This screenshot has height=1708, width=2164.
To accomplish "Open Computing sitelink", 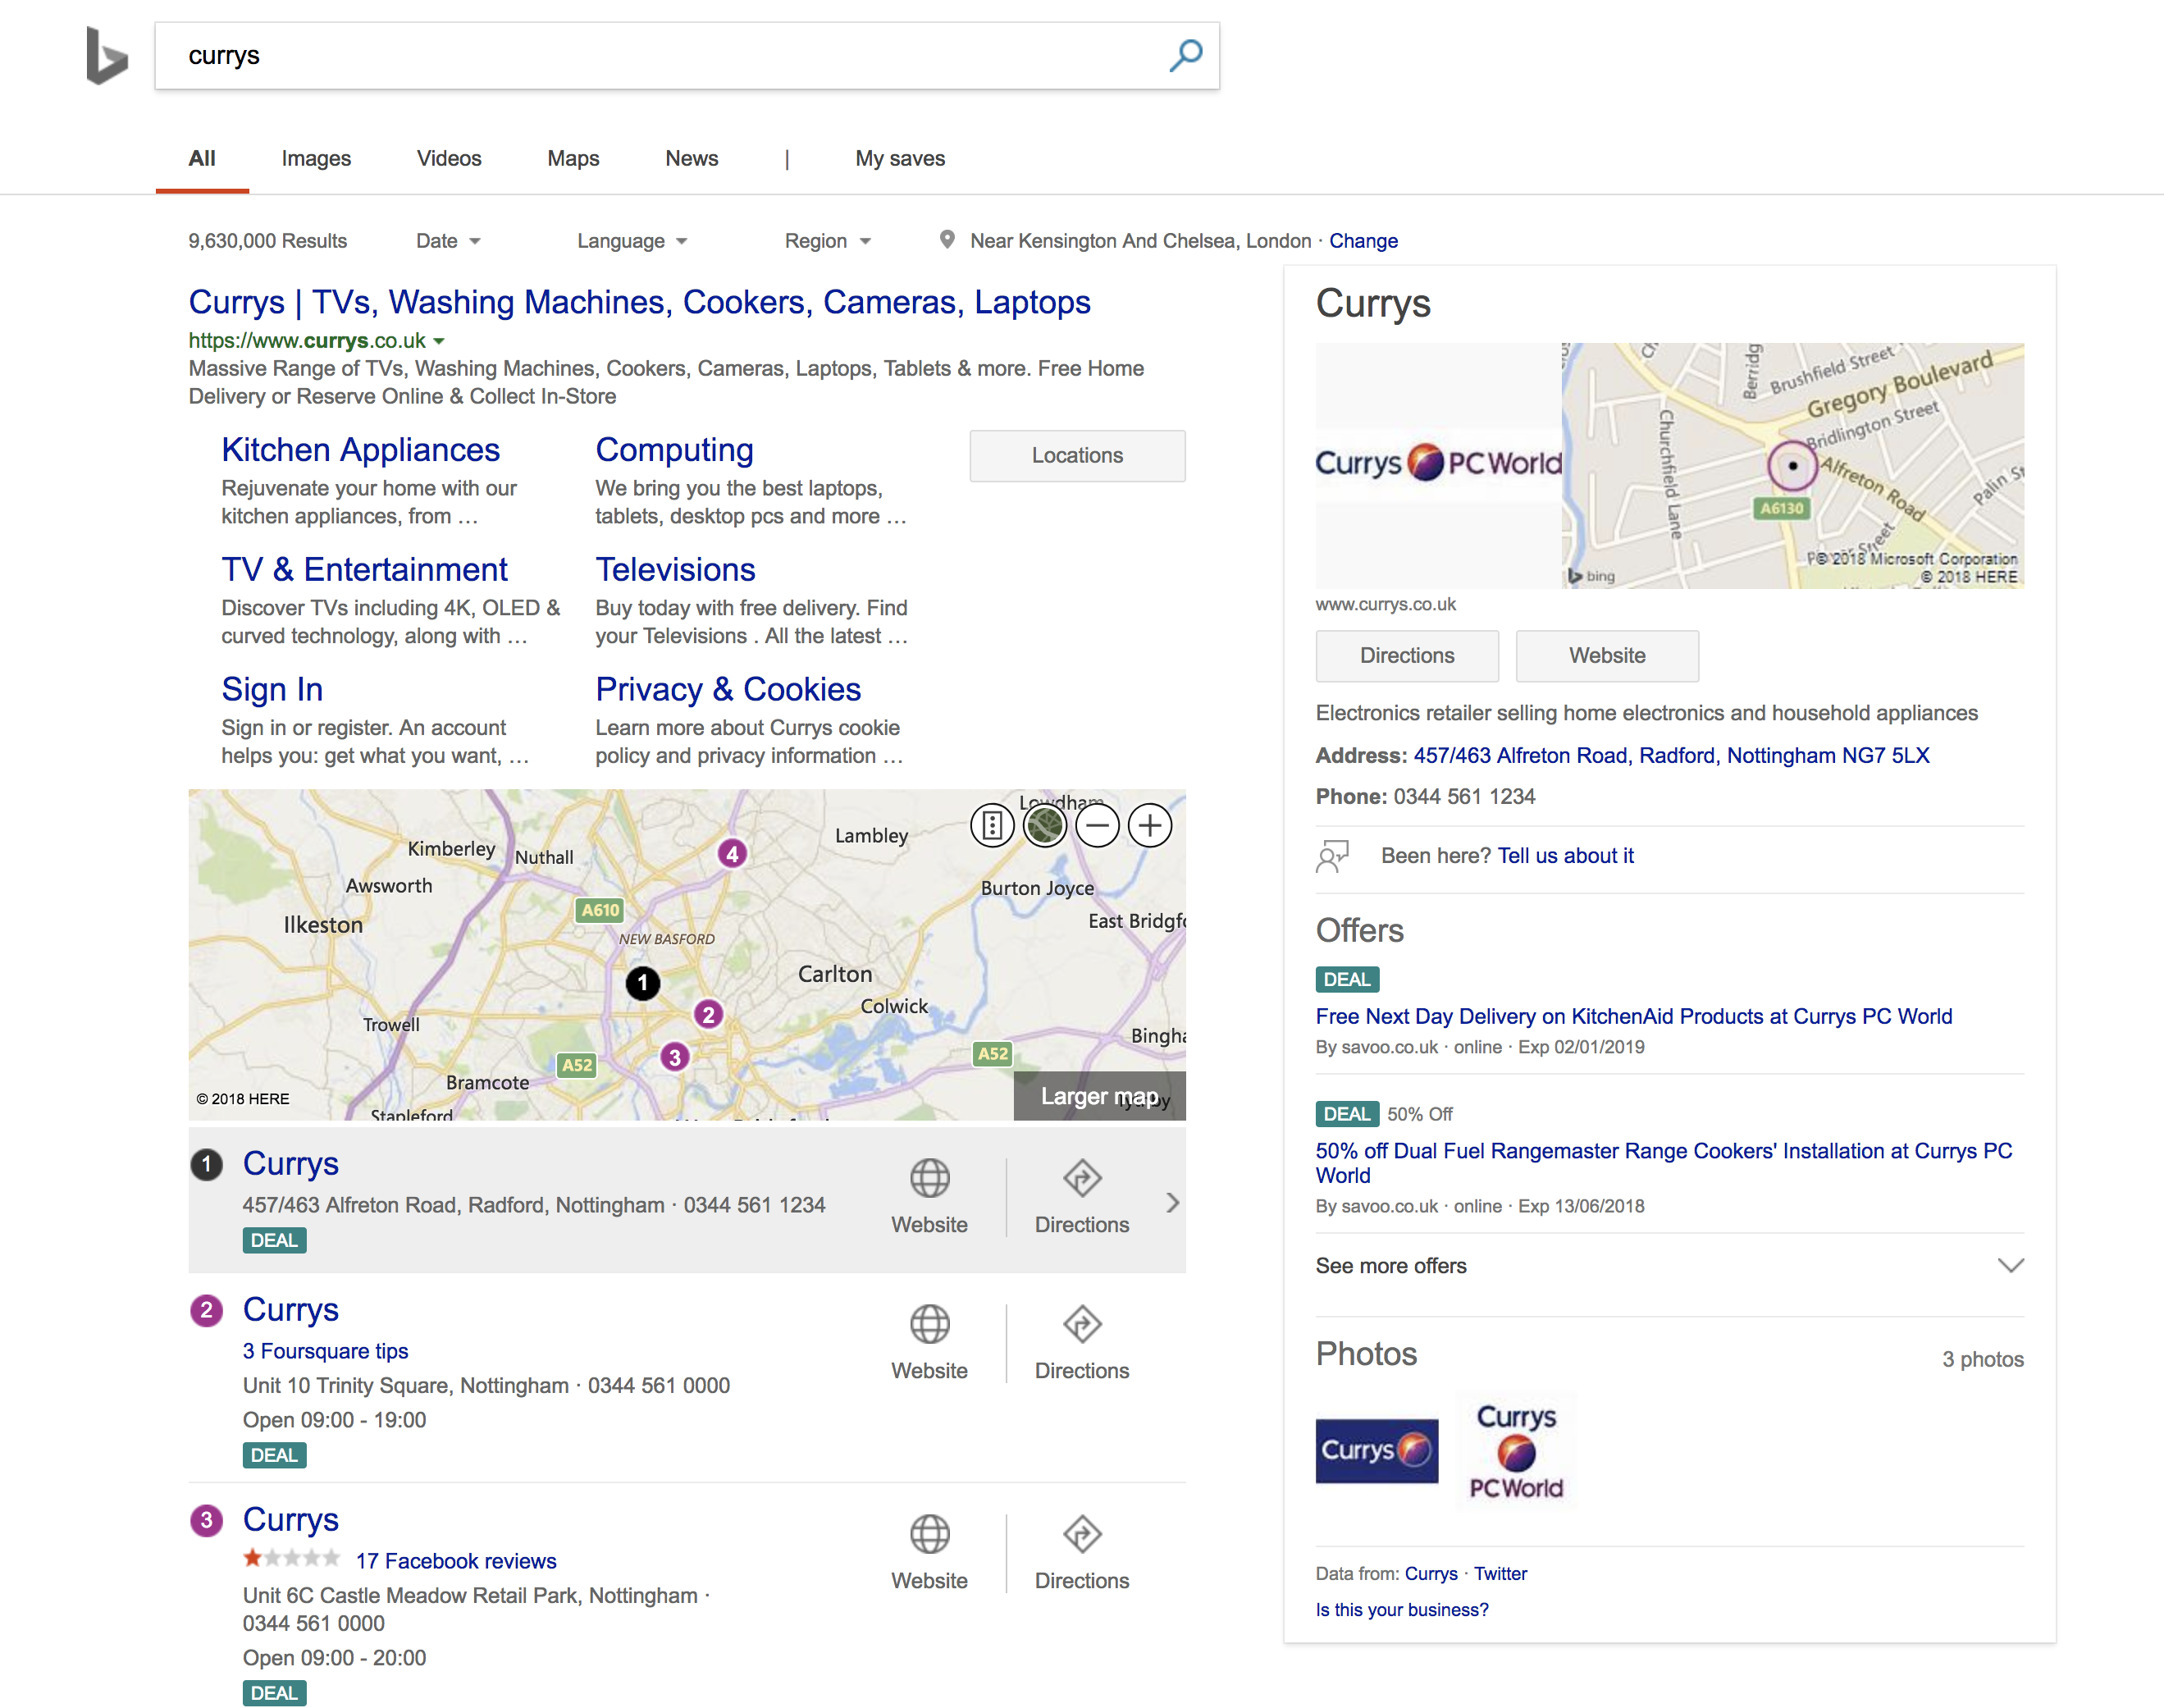I will pos(674,450).
